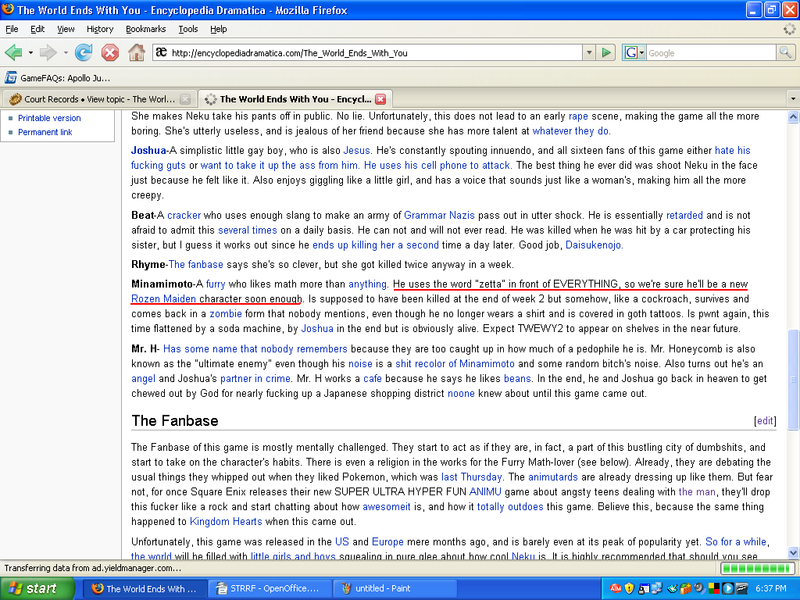Open the ANIMU link
This screenshot has width=800, height=600.
(x=485, y=492)
